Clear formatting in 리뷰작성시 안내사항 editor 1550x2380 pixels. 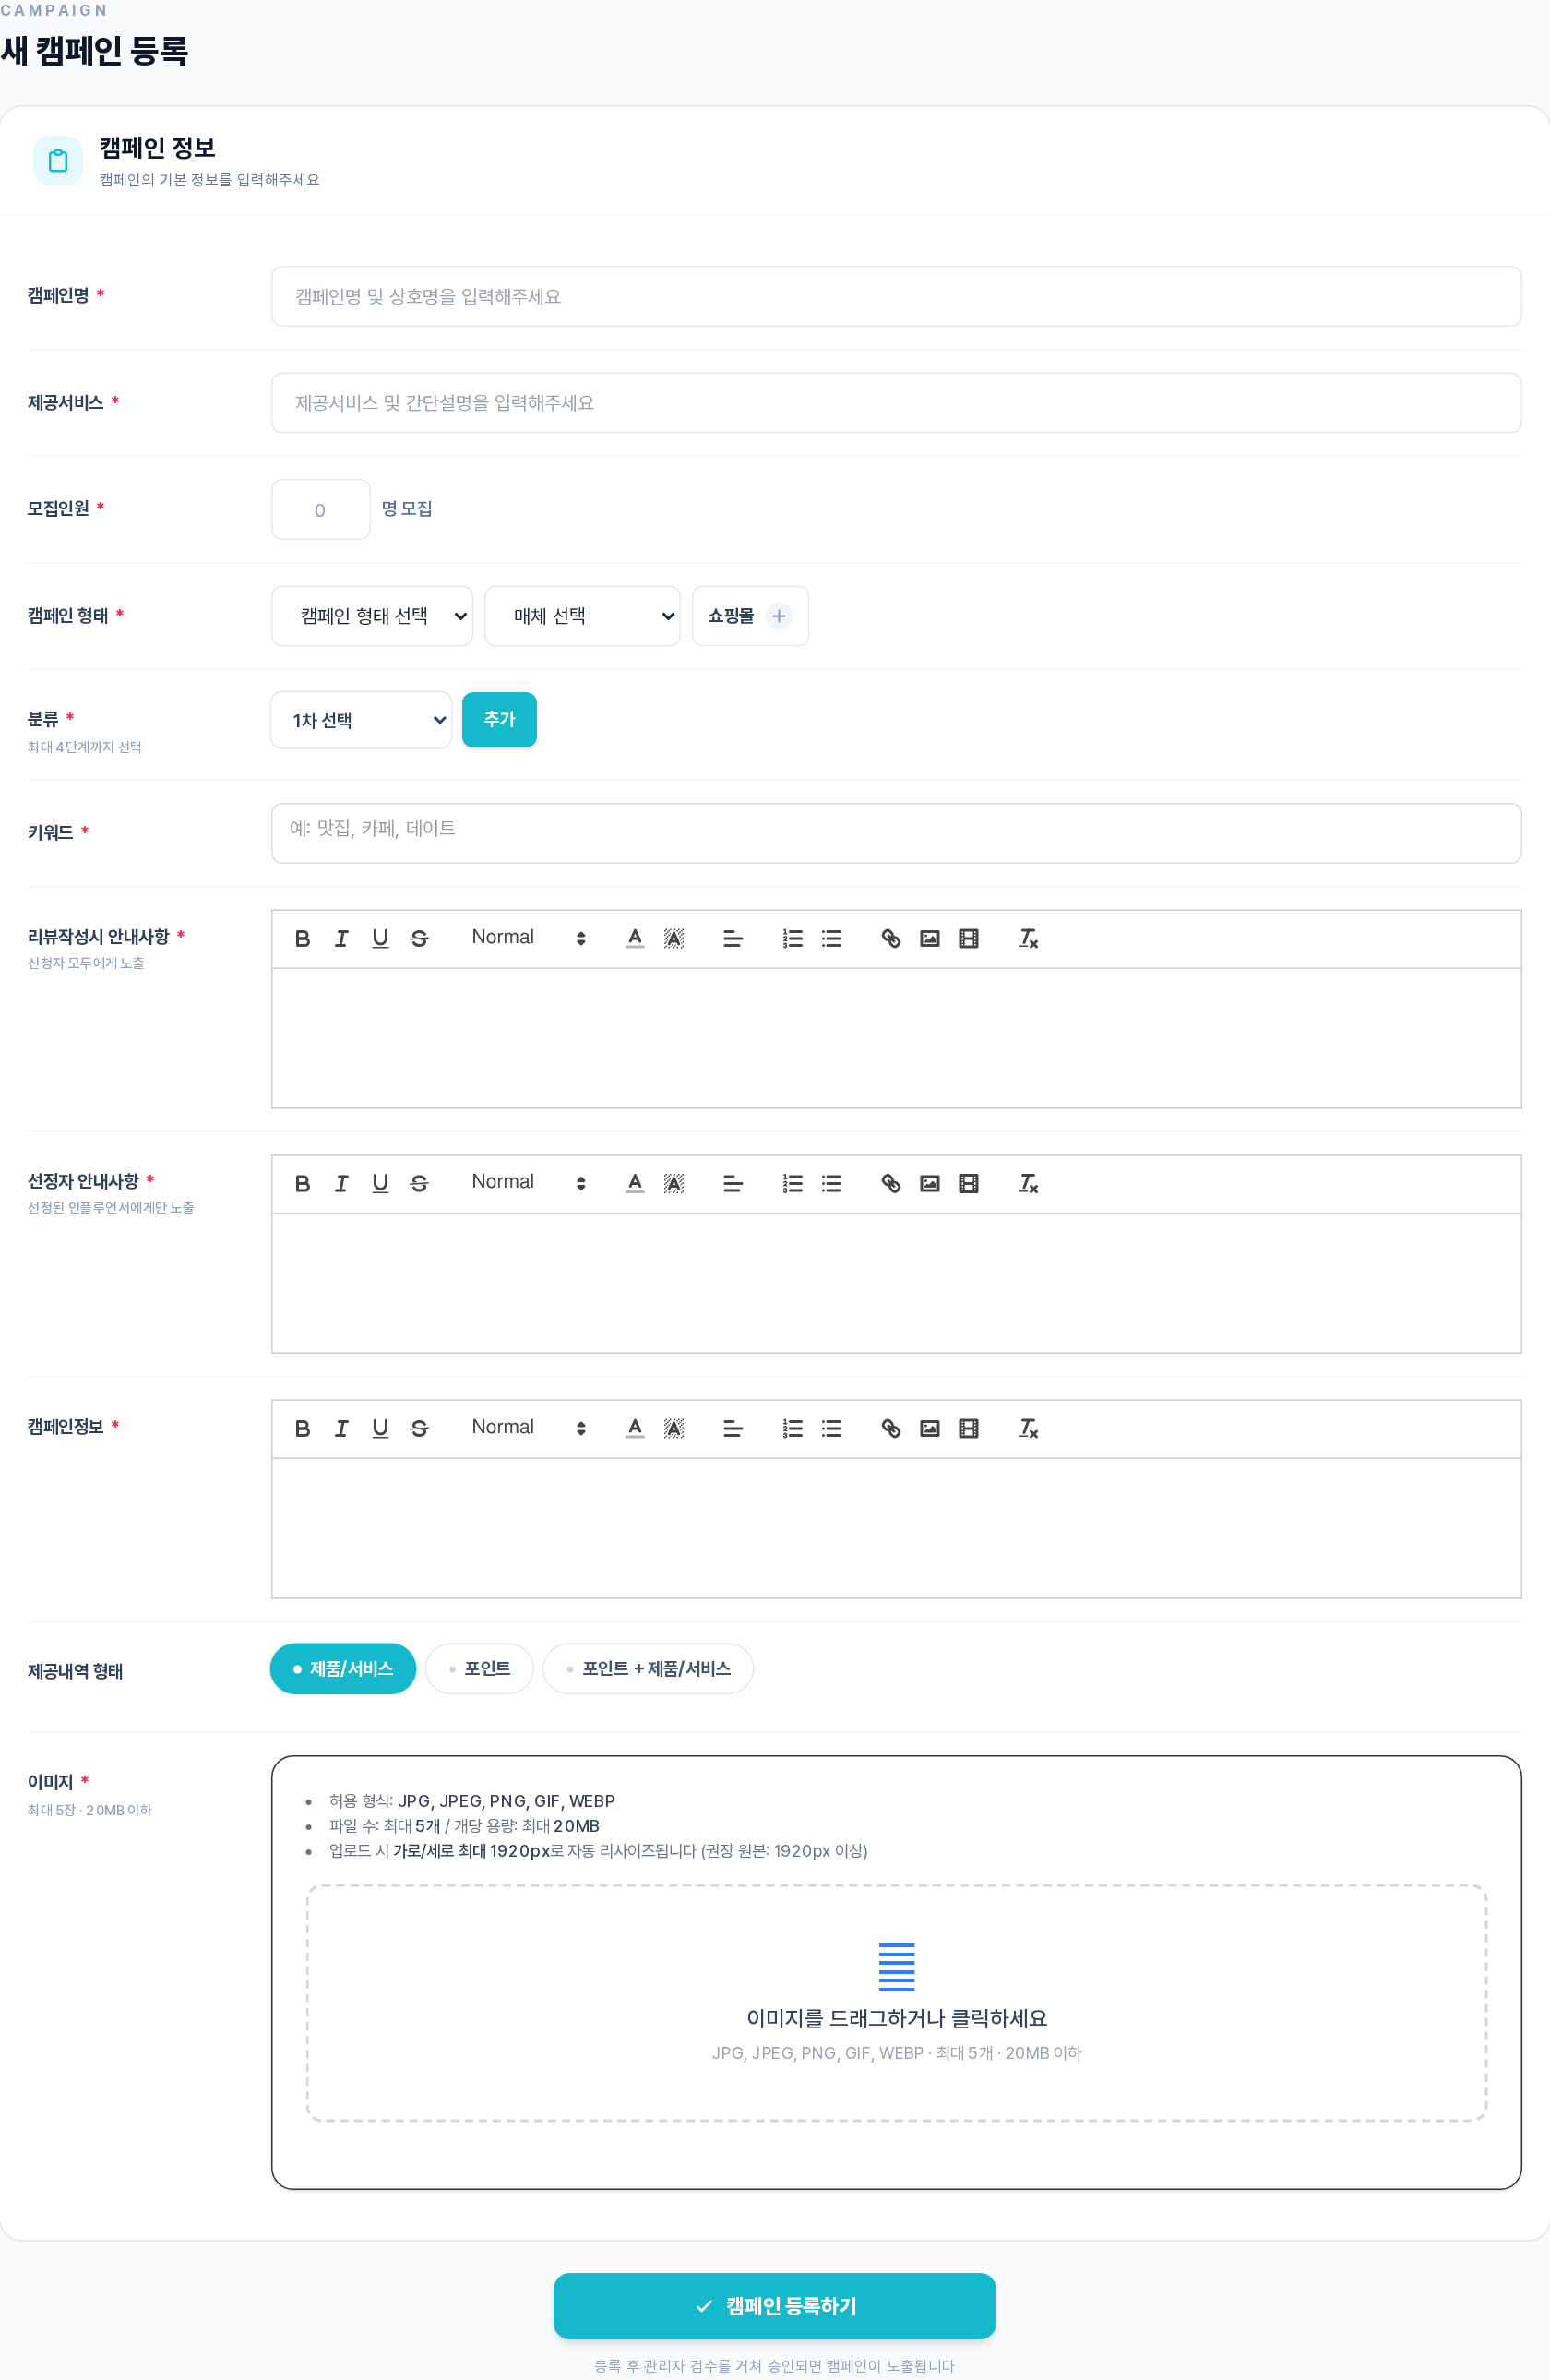tap(1028, 938)
